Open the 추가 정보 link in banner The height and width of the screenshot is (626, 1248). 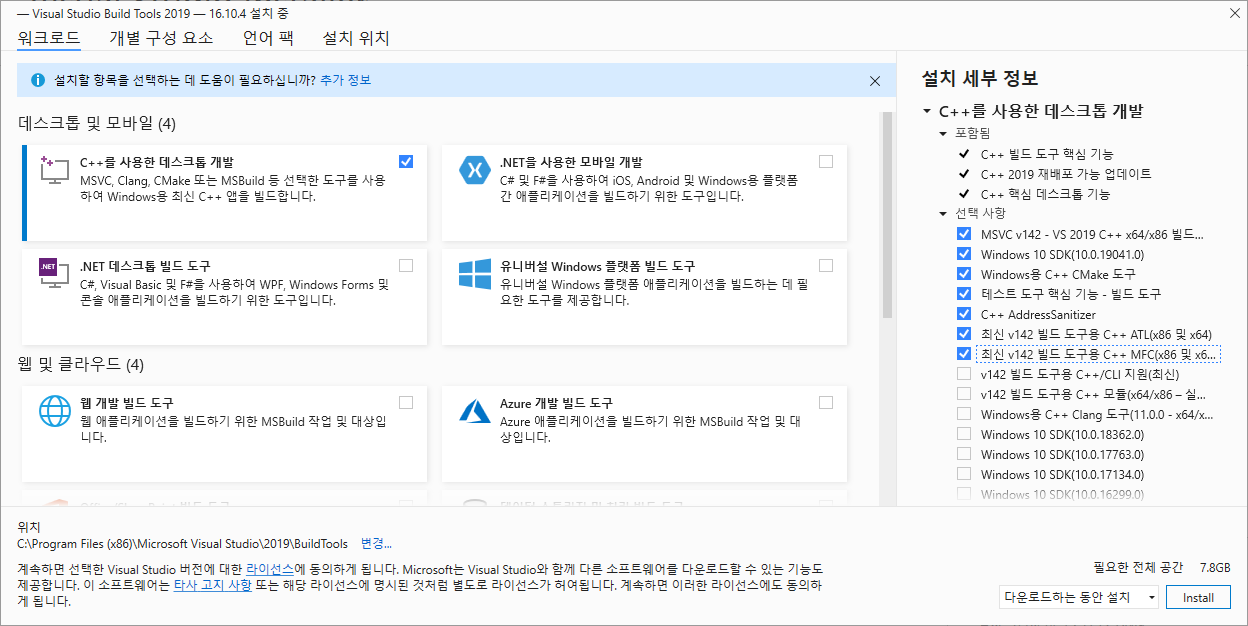click(x=345, y=80)
